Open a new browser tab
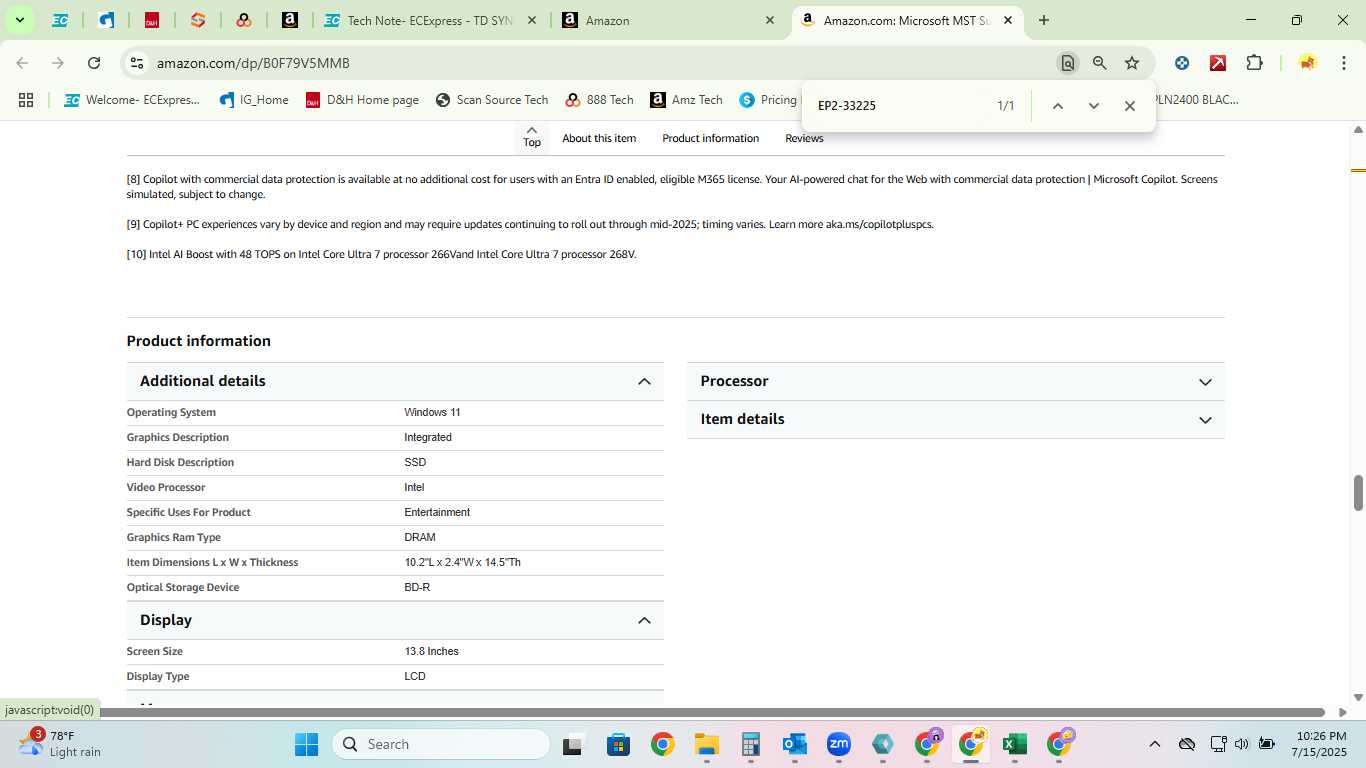This screenshot has height=768, width=1366. (x=1044, y=20)
